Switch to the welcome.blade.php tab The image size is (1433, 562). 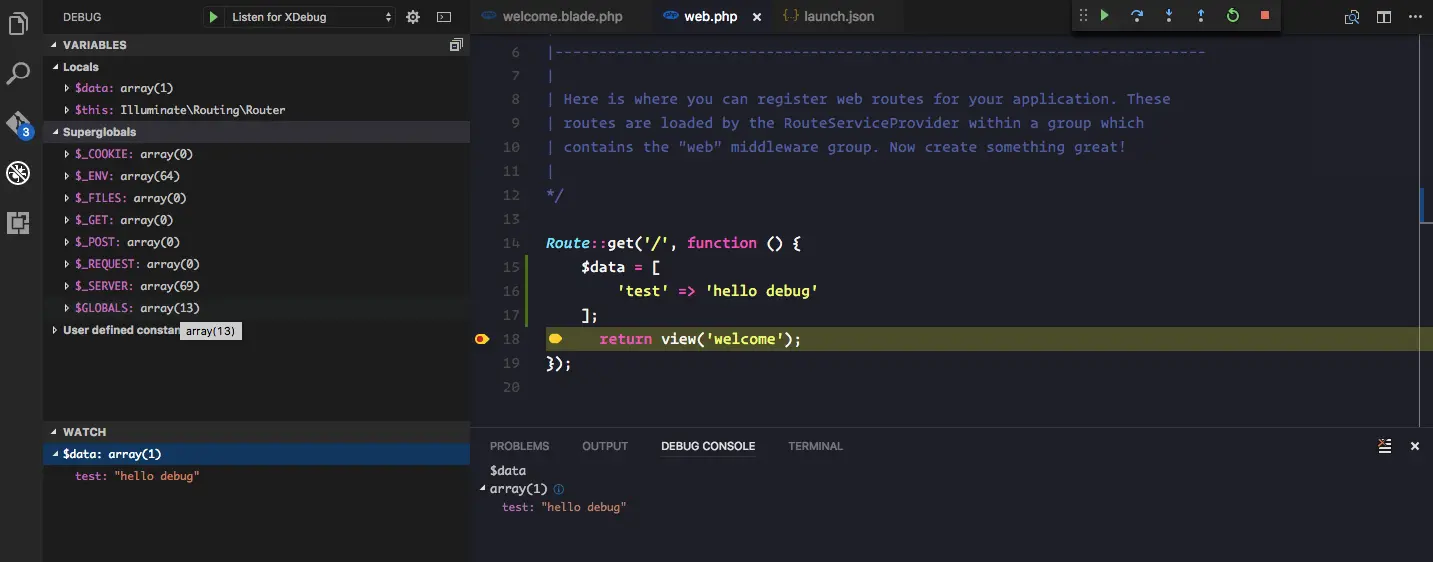pyautogui.click(x=564, y=17)
